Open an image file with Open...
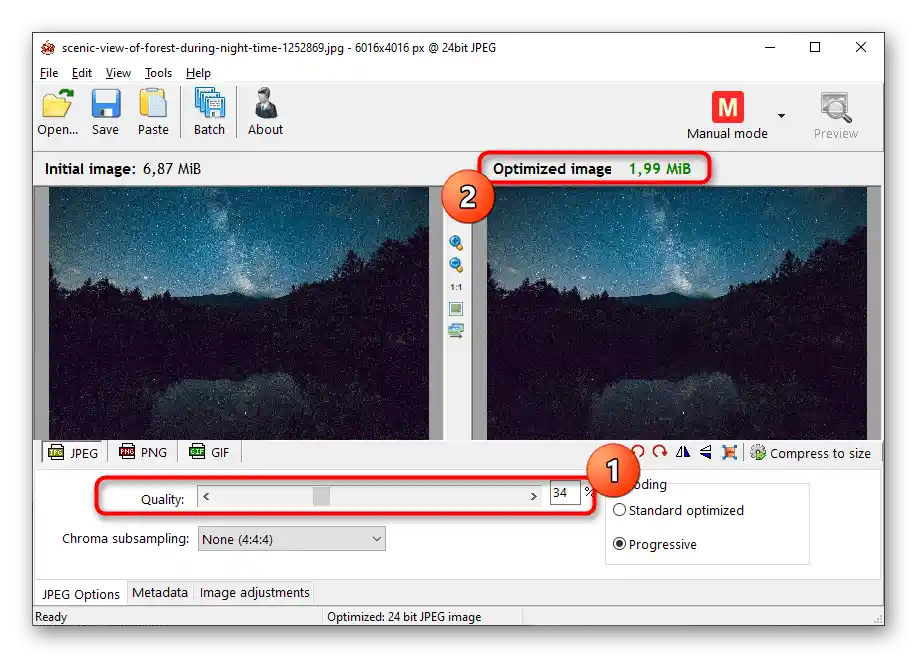Image resolution: width=917 pixels, height=658 pixels. pyautogui.click(x=57, y=112)
